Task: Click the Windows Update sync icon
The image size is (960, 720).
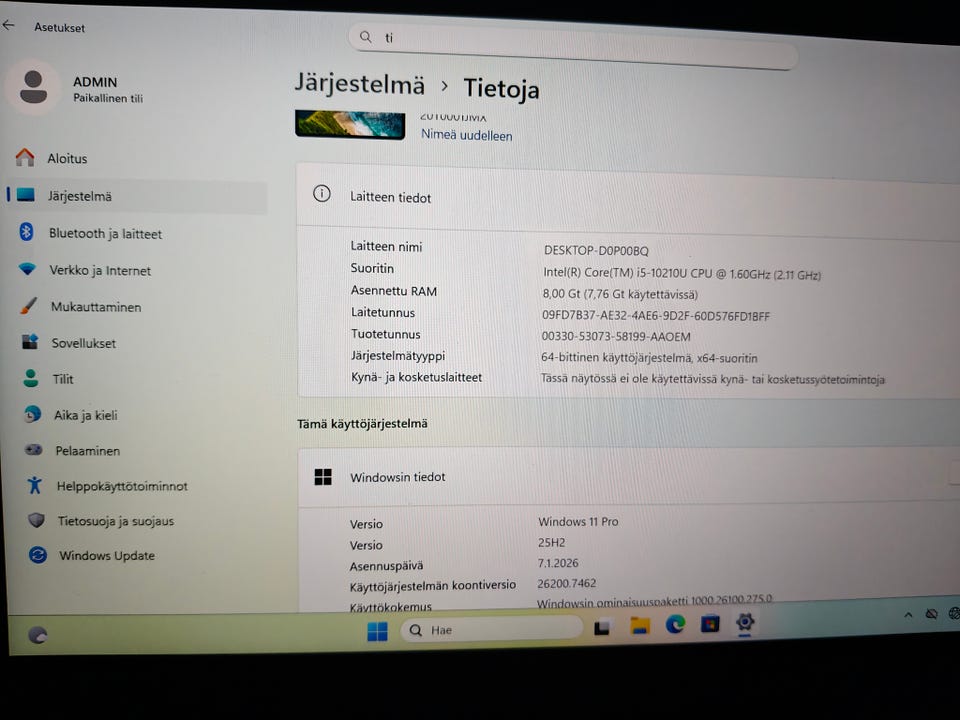Action: tap(38, 555)
